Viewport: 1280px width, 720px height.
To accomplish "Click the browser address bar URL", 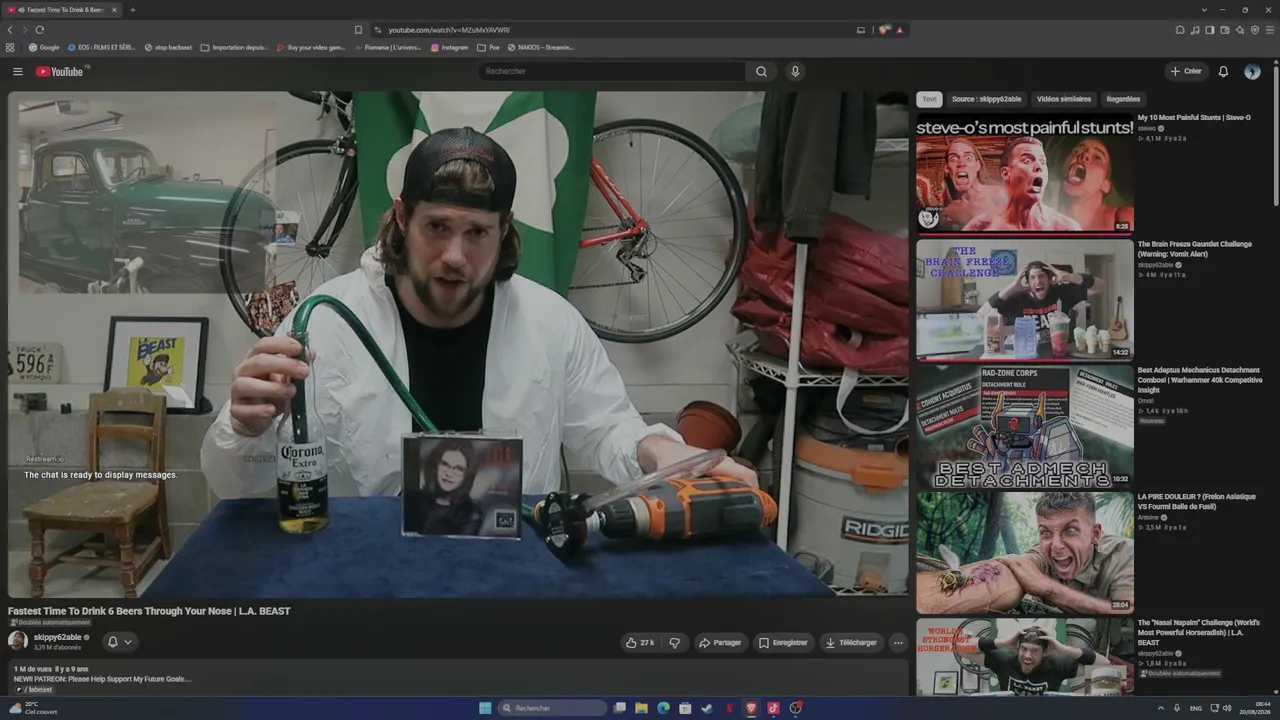I will [x=449, y=30].
